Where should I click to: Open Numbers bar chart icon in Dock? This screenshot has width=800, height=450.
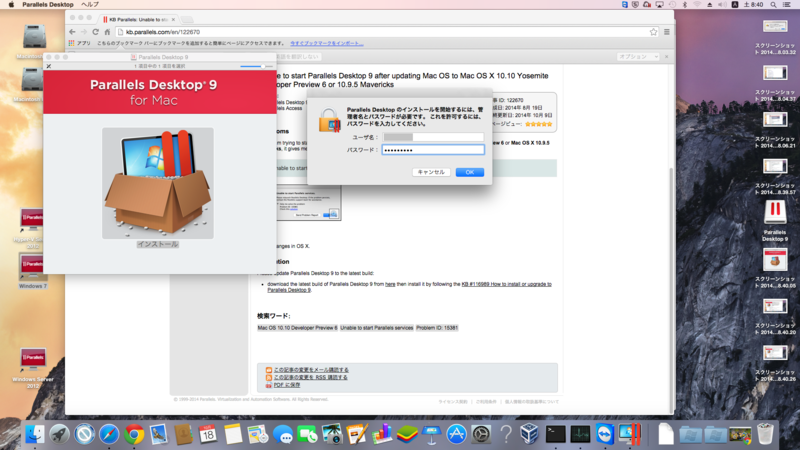click(382, 434)
